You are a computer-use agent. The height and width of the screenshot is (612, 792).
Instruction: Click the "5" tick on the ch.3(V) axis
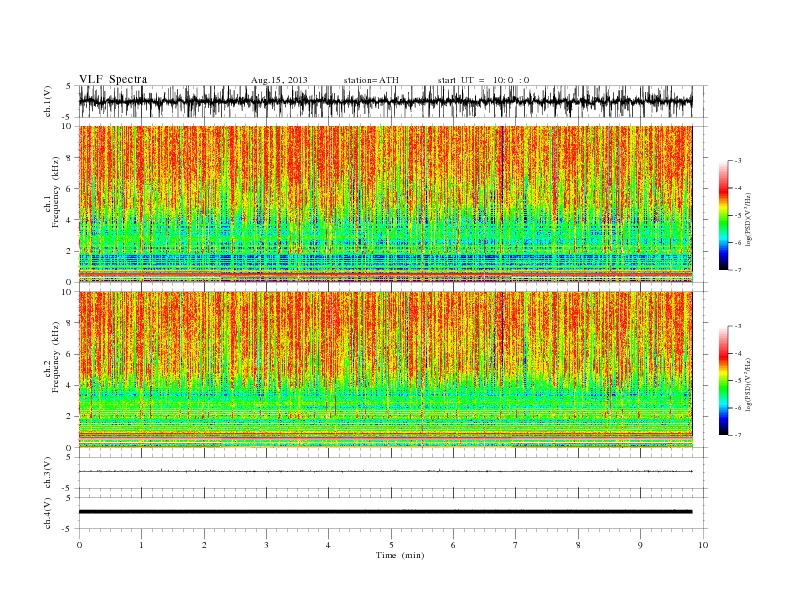[x=70, y=457]
